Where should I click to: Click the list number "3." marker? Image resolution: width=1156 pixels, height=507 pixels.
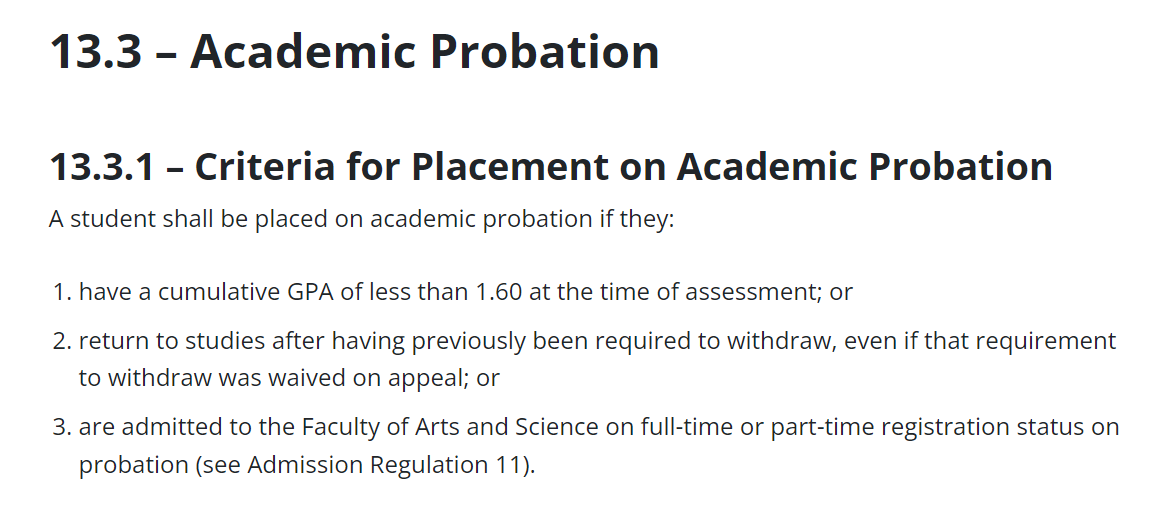pos(61,427)
